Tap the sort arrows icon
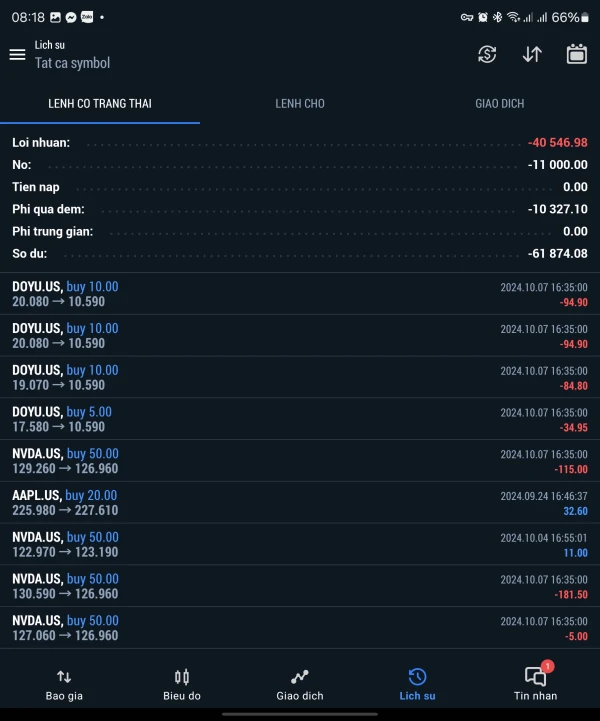Viewport: 600px width, 721px height. [x=532, y=54]
